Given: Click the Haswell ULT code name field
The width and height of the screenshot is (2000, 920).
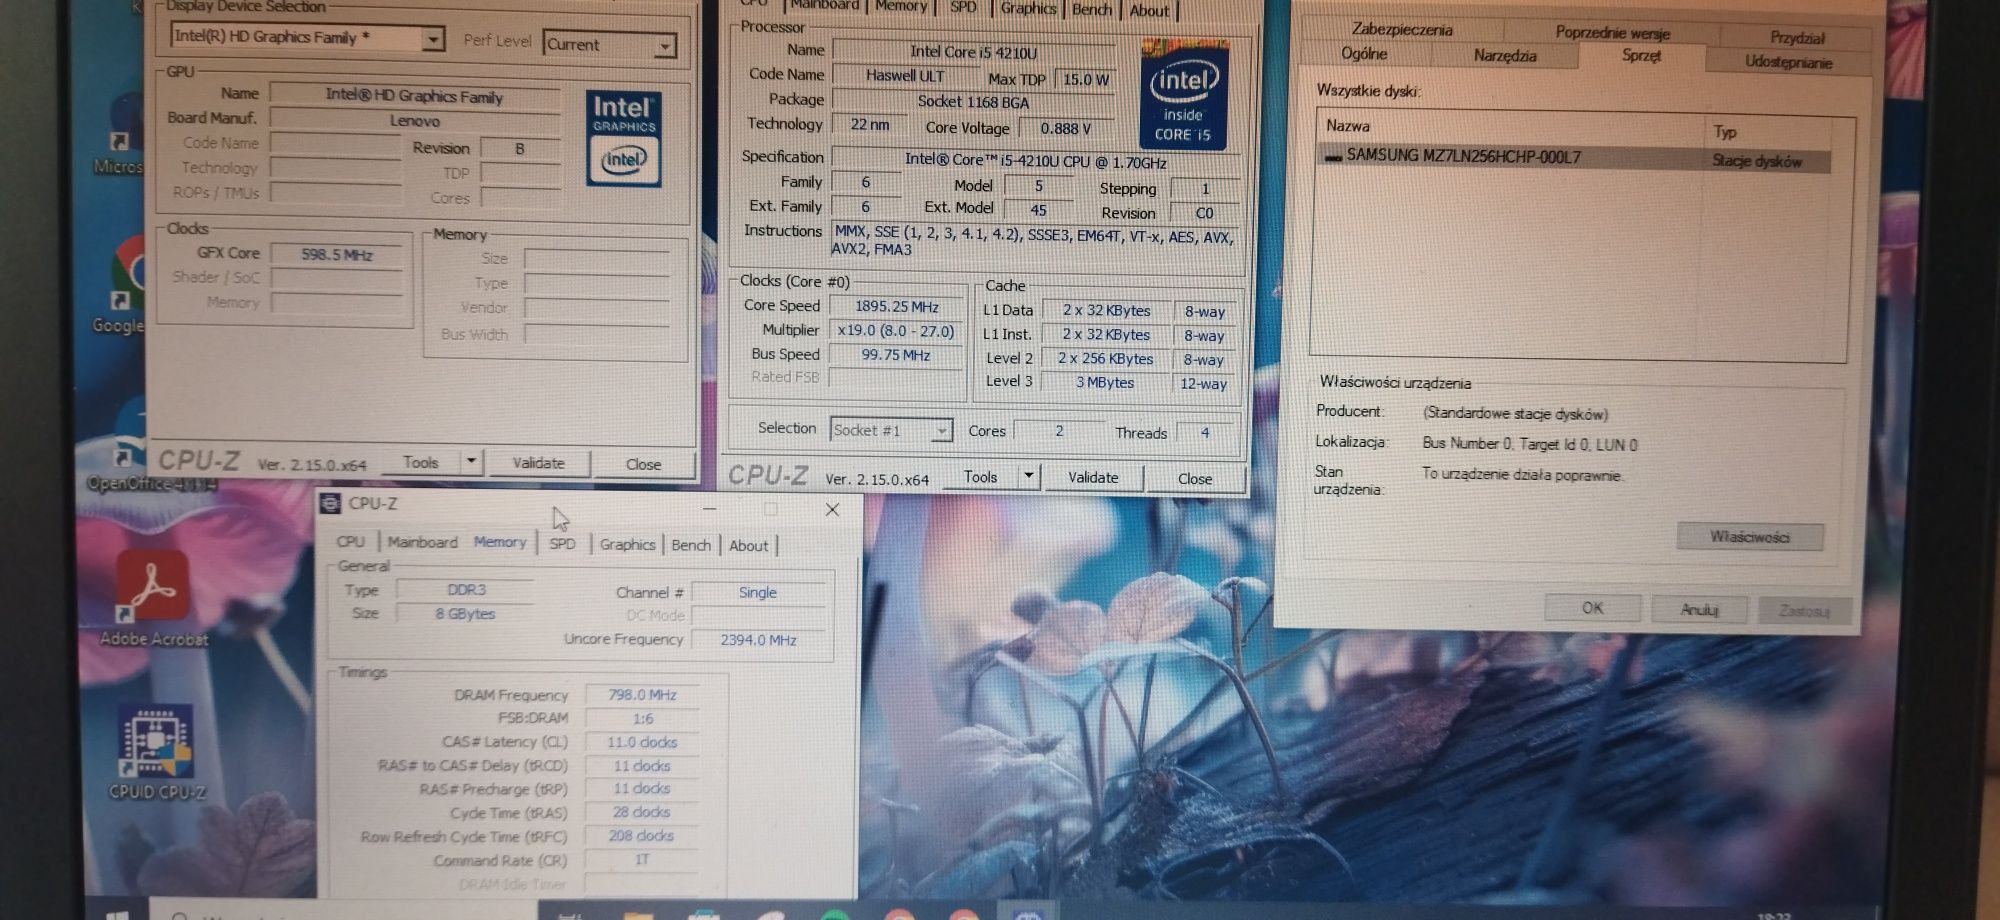Looking at the screenshot, I should (x=904, y=76).
